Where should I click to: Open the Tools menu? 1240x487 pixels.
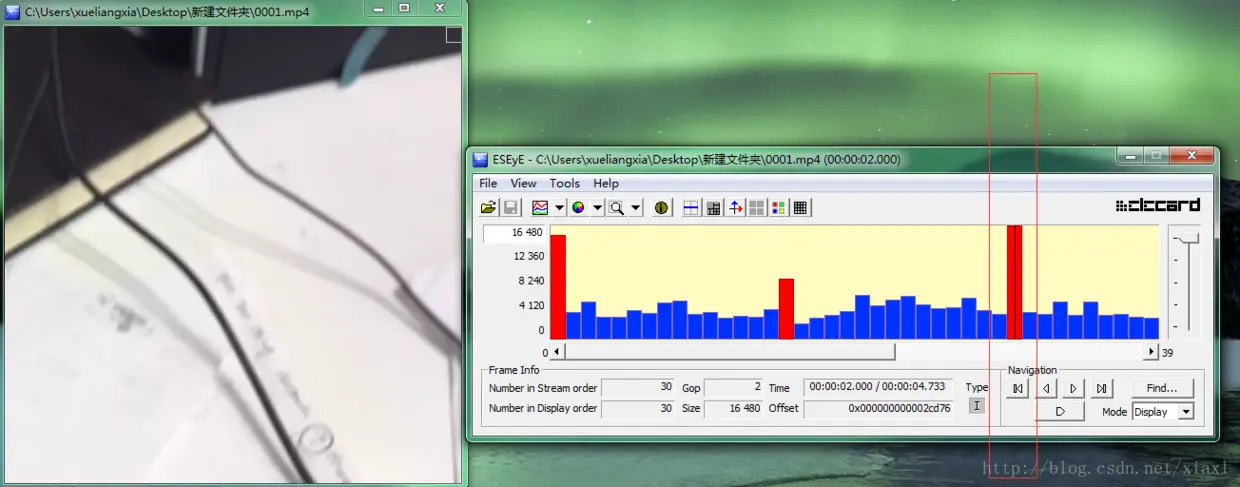[565, 183]
